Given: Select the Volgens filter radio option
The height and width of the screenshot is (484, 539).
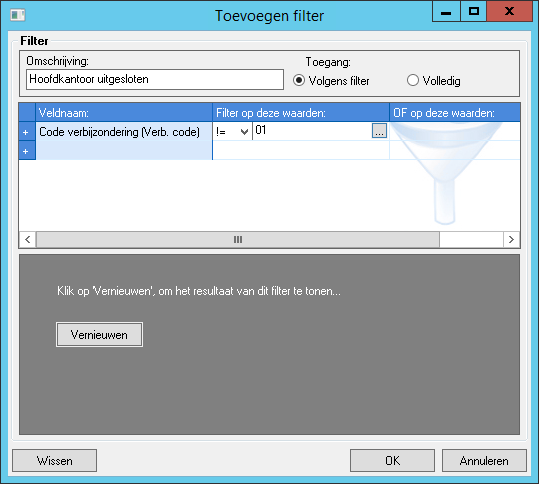Looking at the screenshot, I should click(299, 80).
